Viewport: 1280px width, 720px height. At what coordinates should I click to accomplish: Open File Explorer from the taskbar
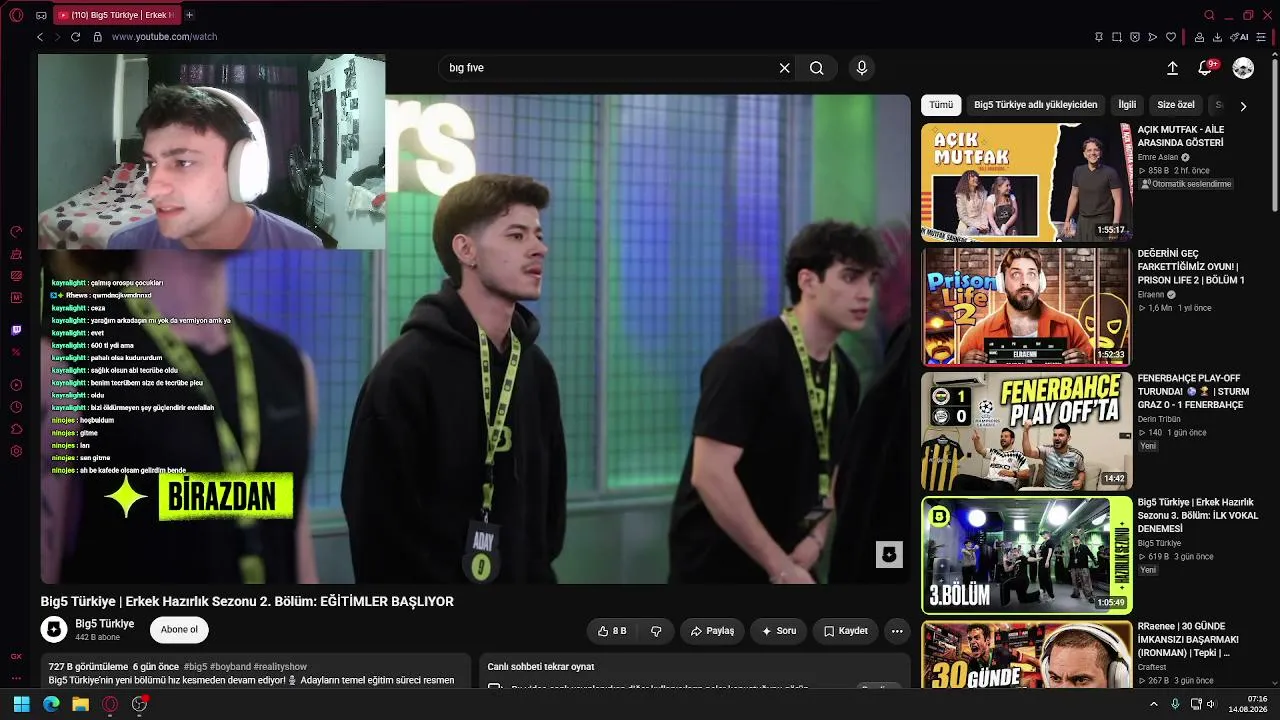80,704
